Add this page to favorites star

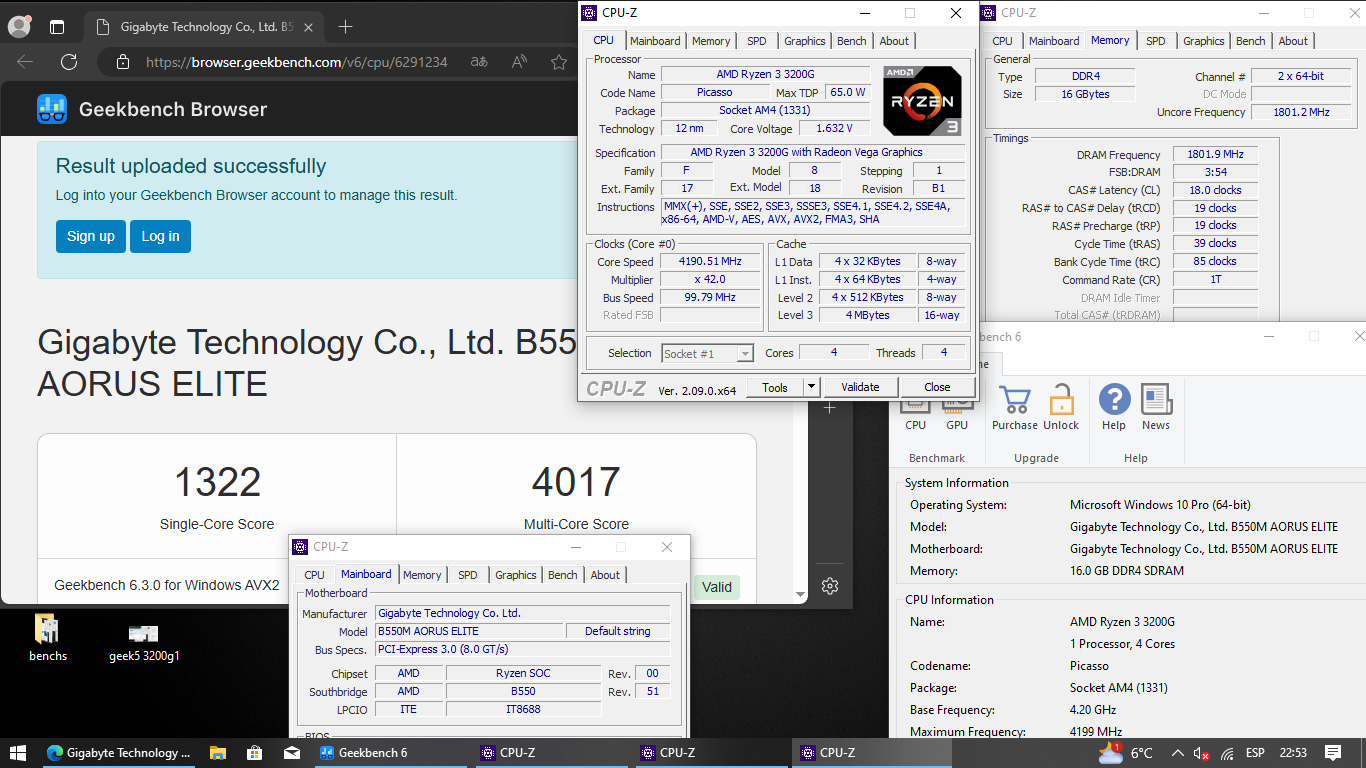point(559,62)
